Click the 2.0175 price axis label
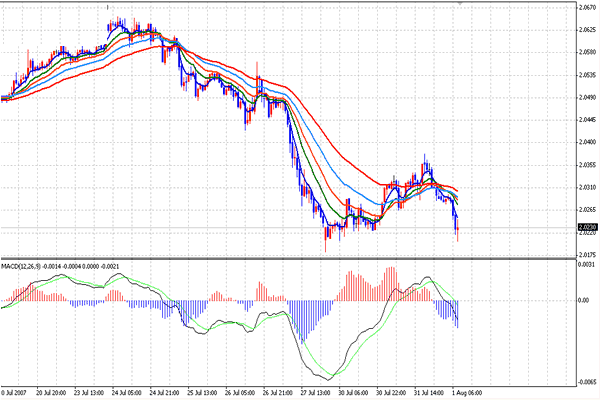The image size is (600, 400). [588, 255]
